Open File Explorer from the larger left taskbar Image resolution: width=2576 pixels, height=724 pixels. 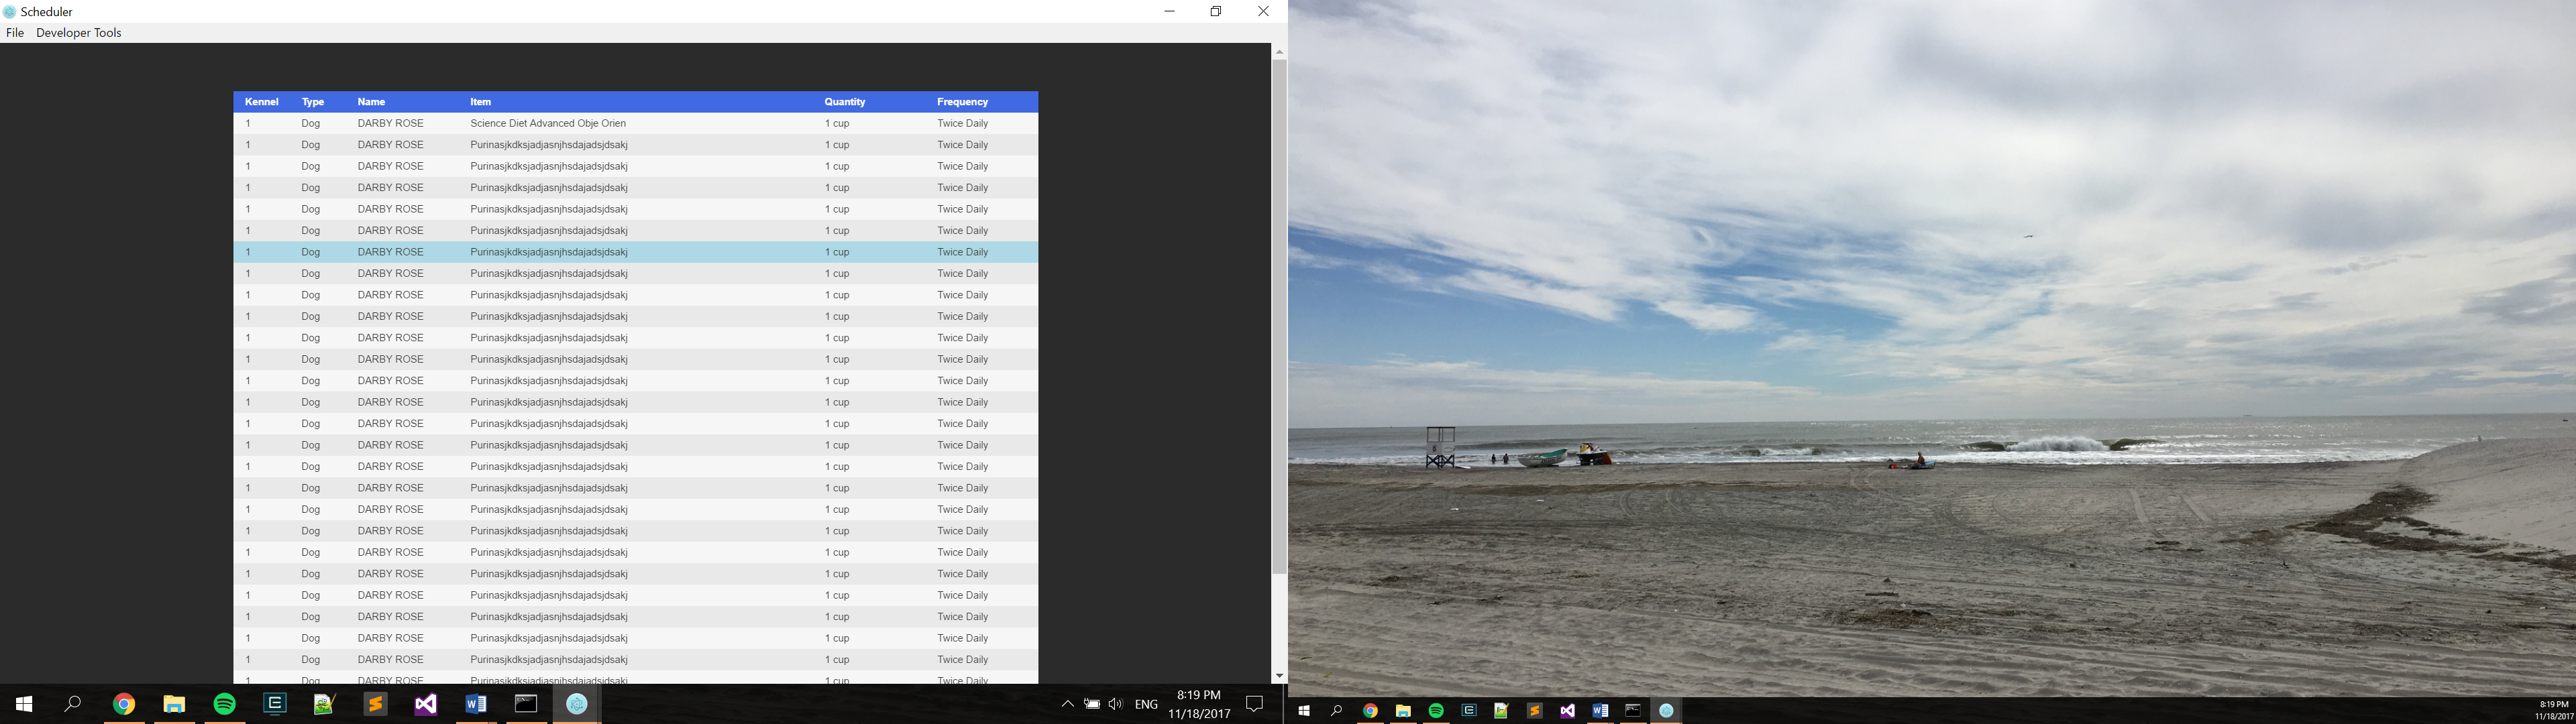(x=174, y=704)
